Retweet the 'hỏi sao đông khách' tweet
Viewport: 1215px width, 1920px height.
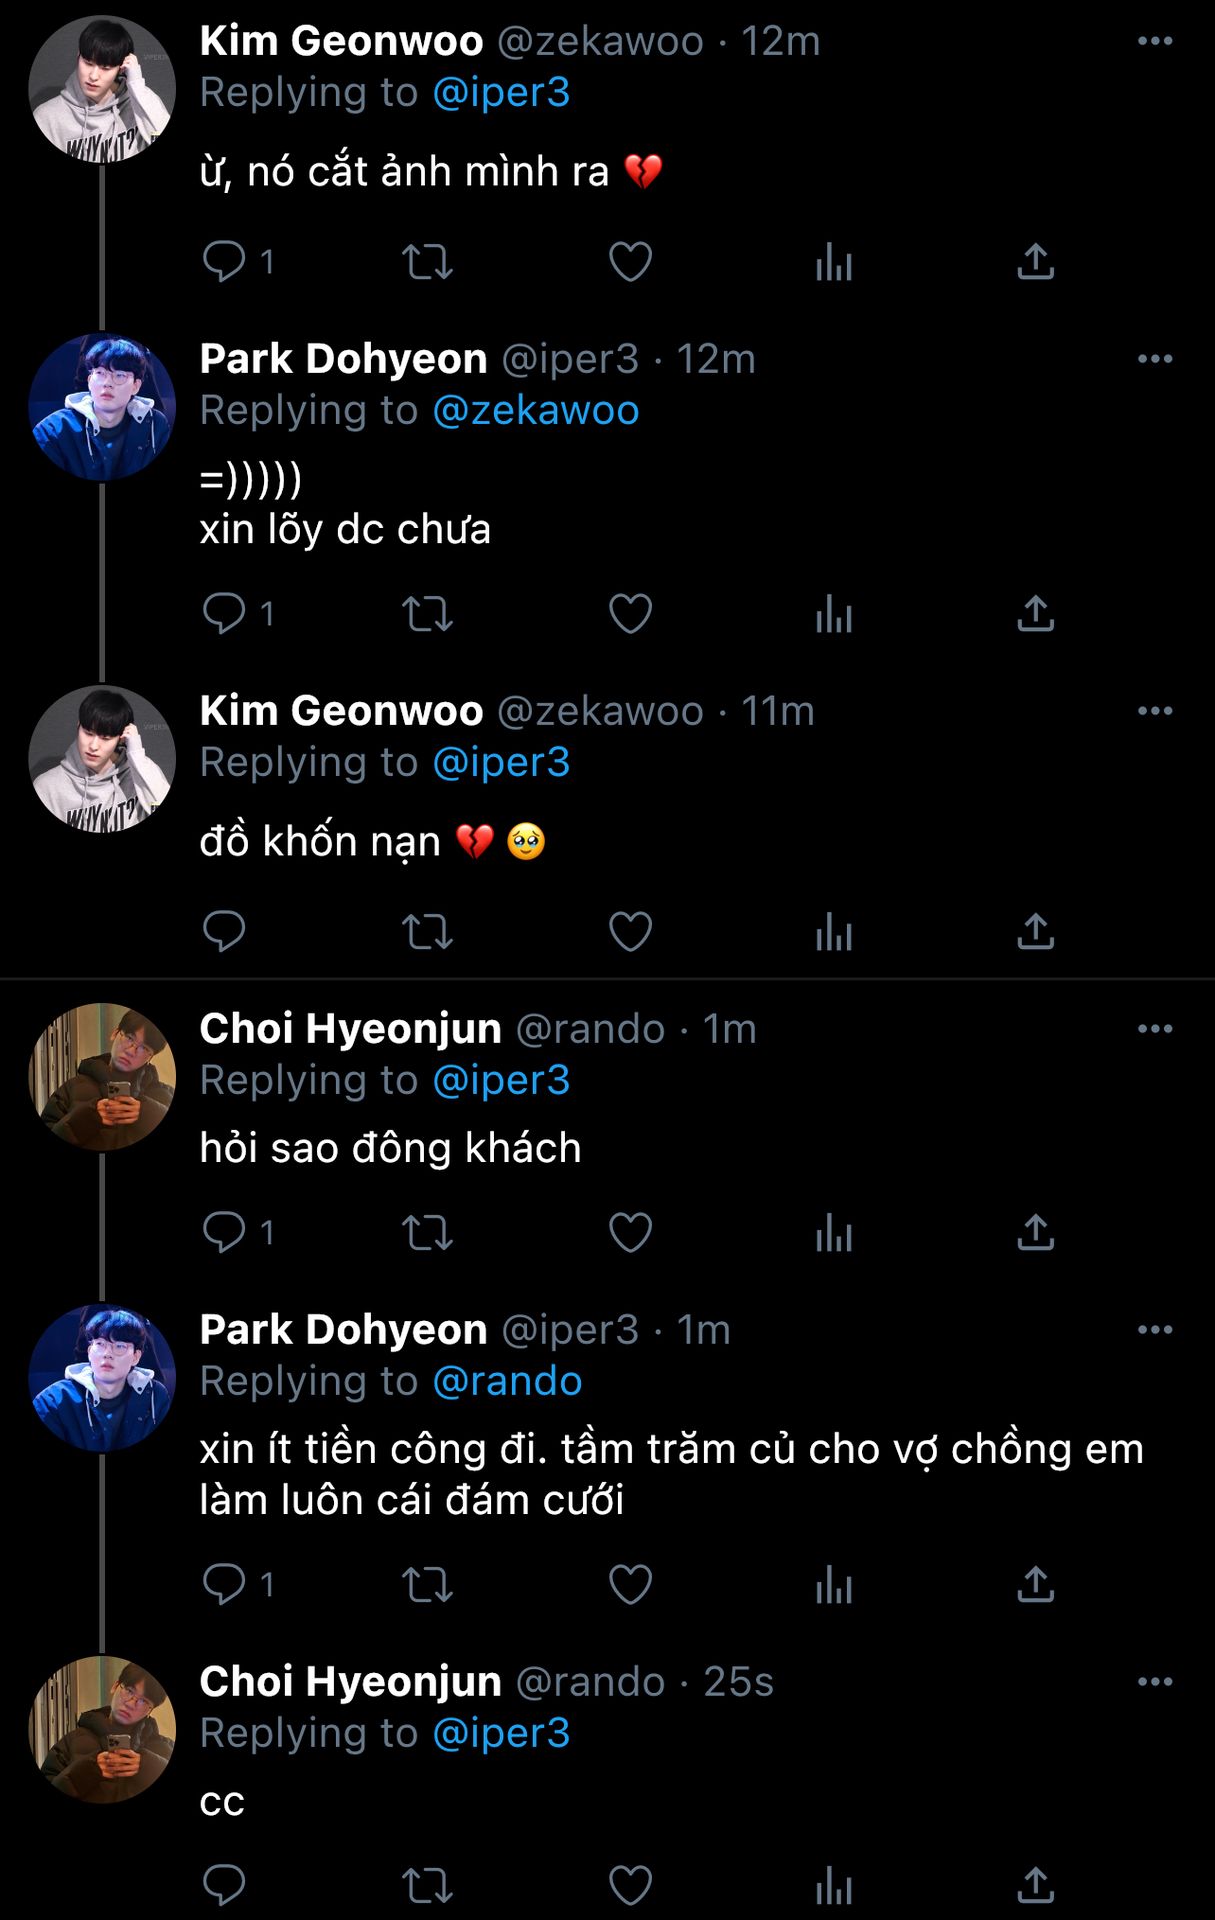point(427,1232)
